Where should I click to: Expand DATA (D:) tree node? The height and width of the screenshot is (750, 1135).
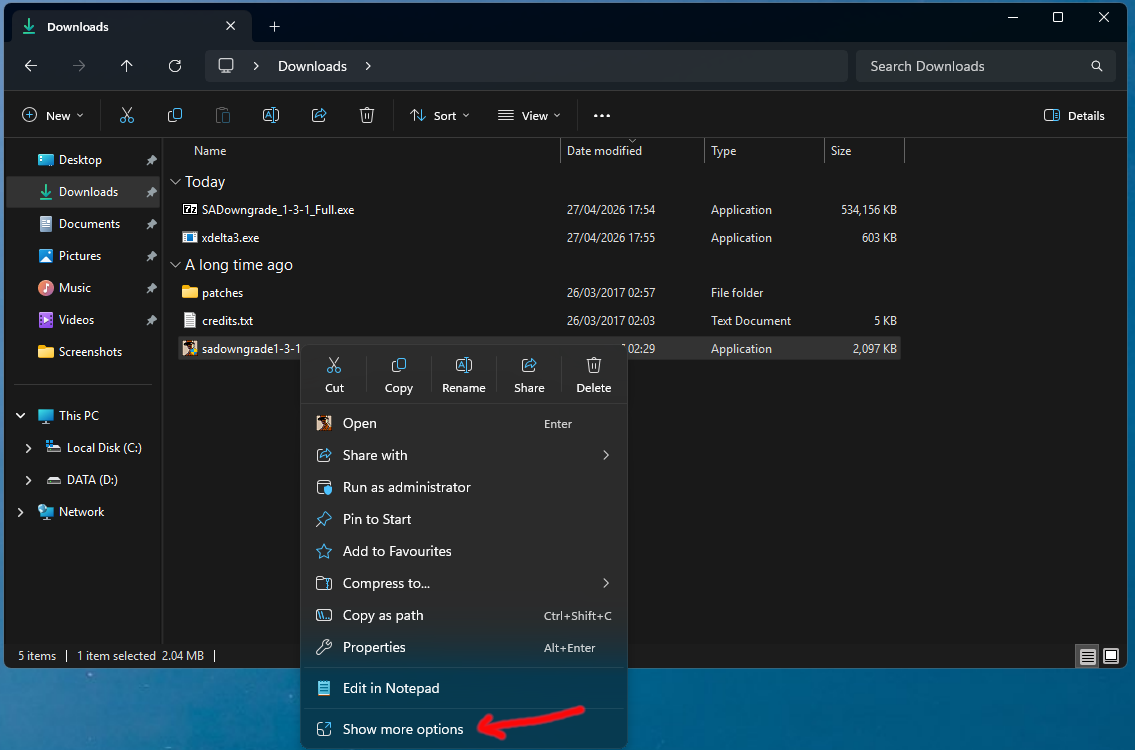28,480
